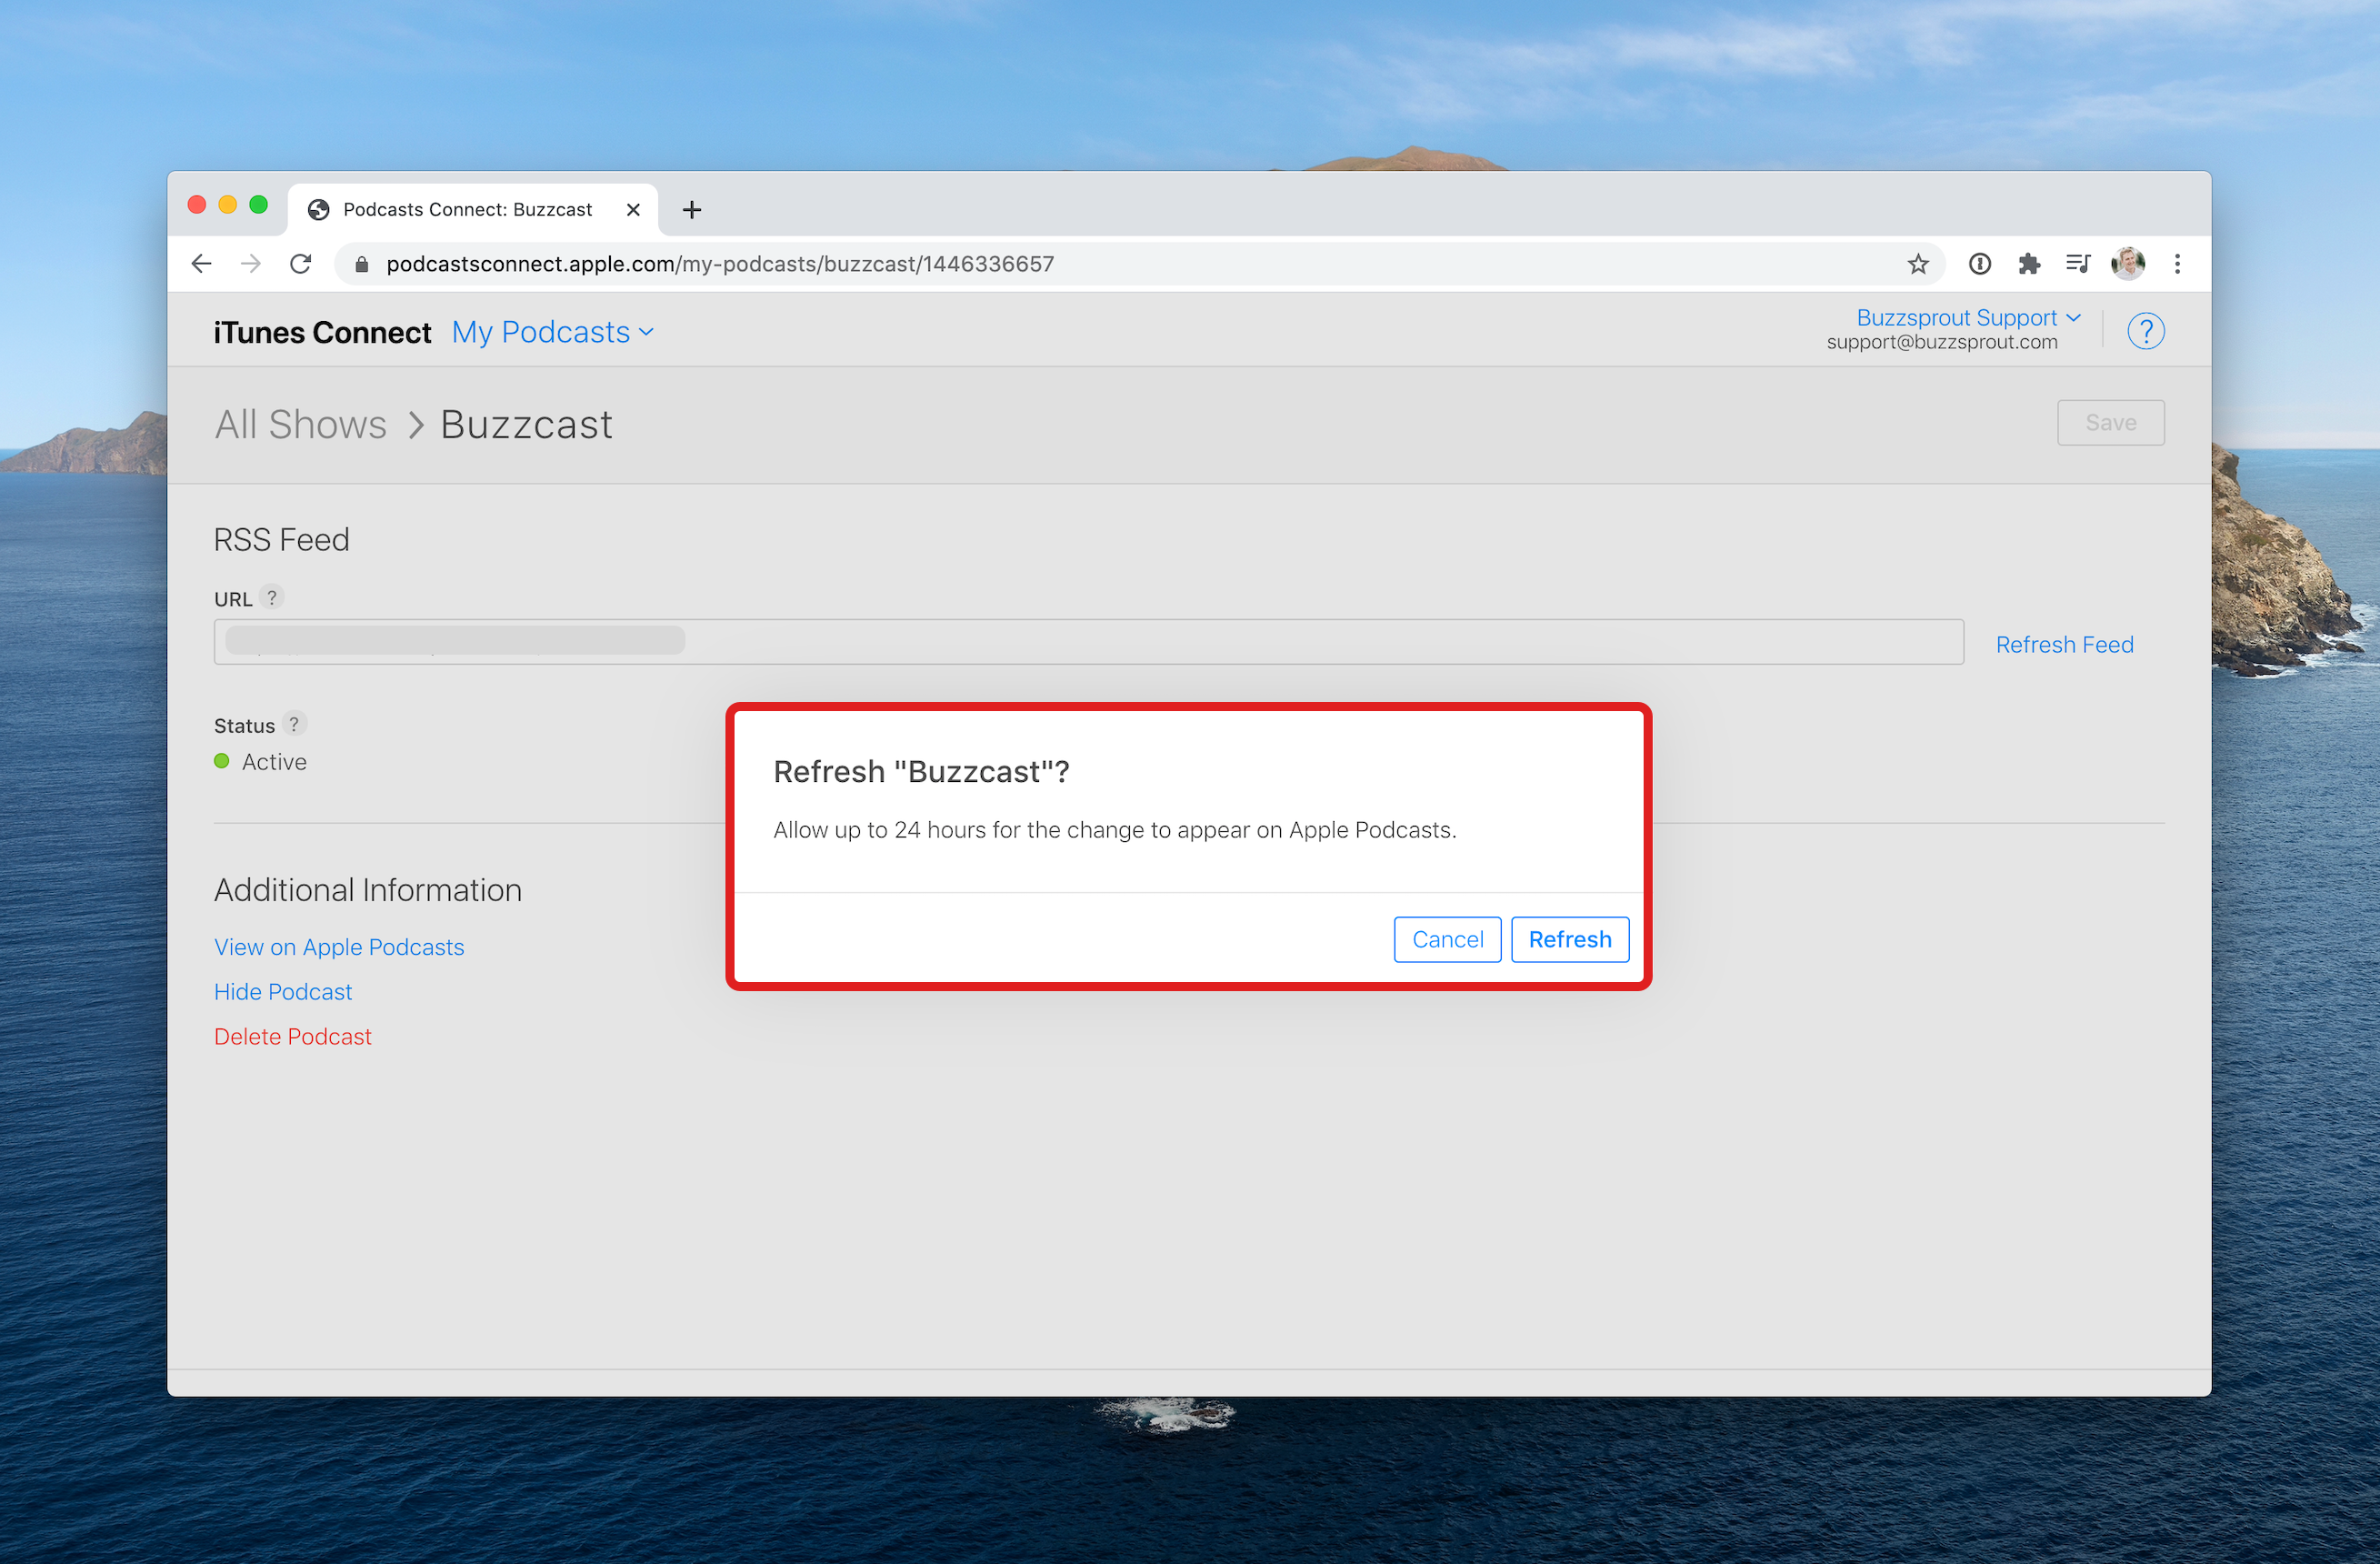The height and width of the screenshot is (1564, 2380).
Task: Maximize the window with green button
Action: [258, 205]
